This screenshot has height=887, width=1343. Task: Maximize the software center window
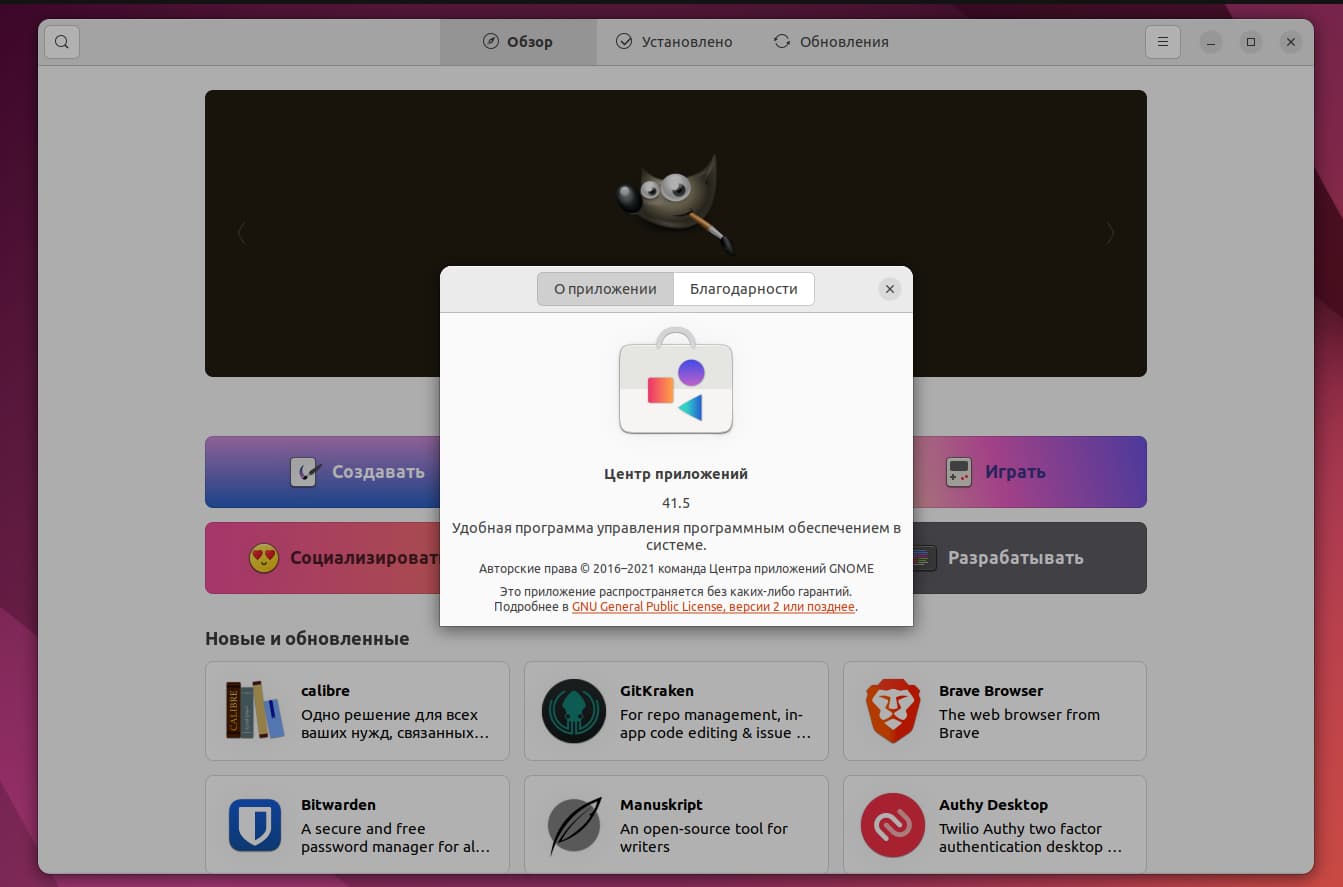click(1251, 42)
